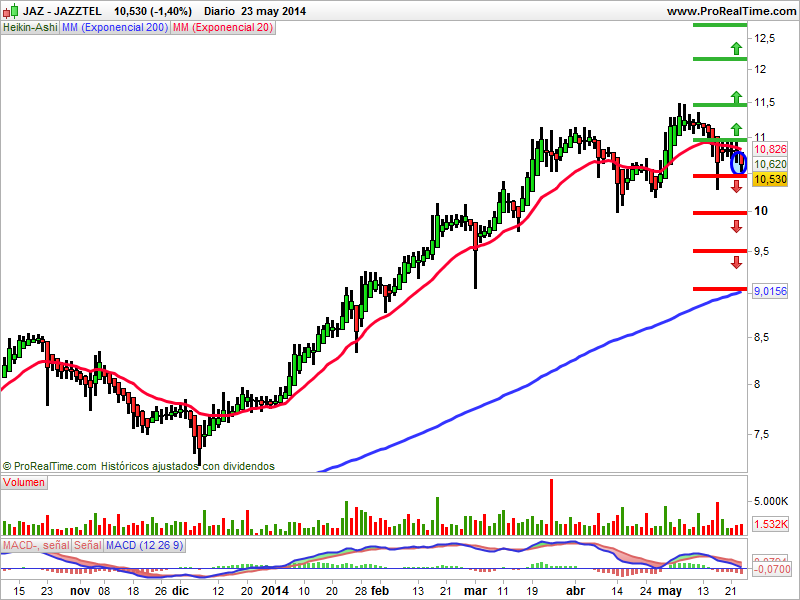Click the tallest red volume bar
Screen dimensions: 800x600
(x=551, y=507)
